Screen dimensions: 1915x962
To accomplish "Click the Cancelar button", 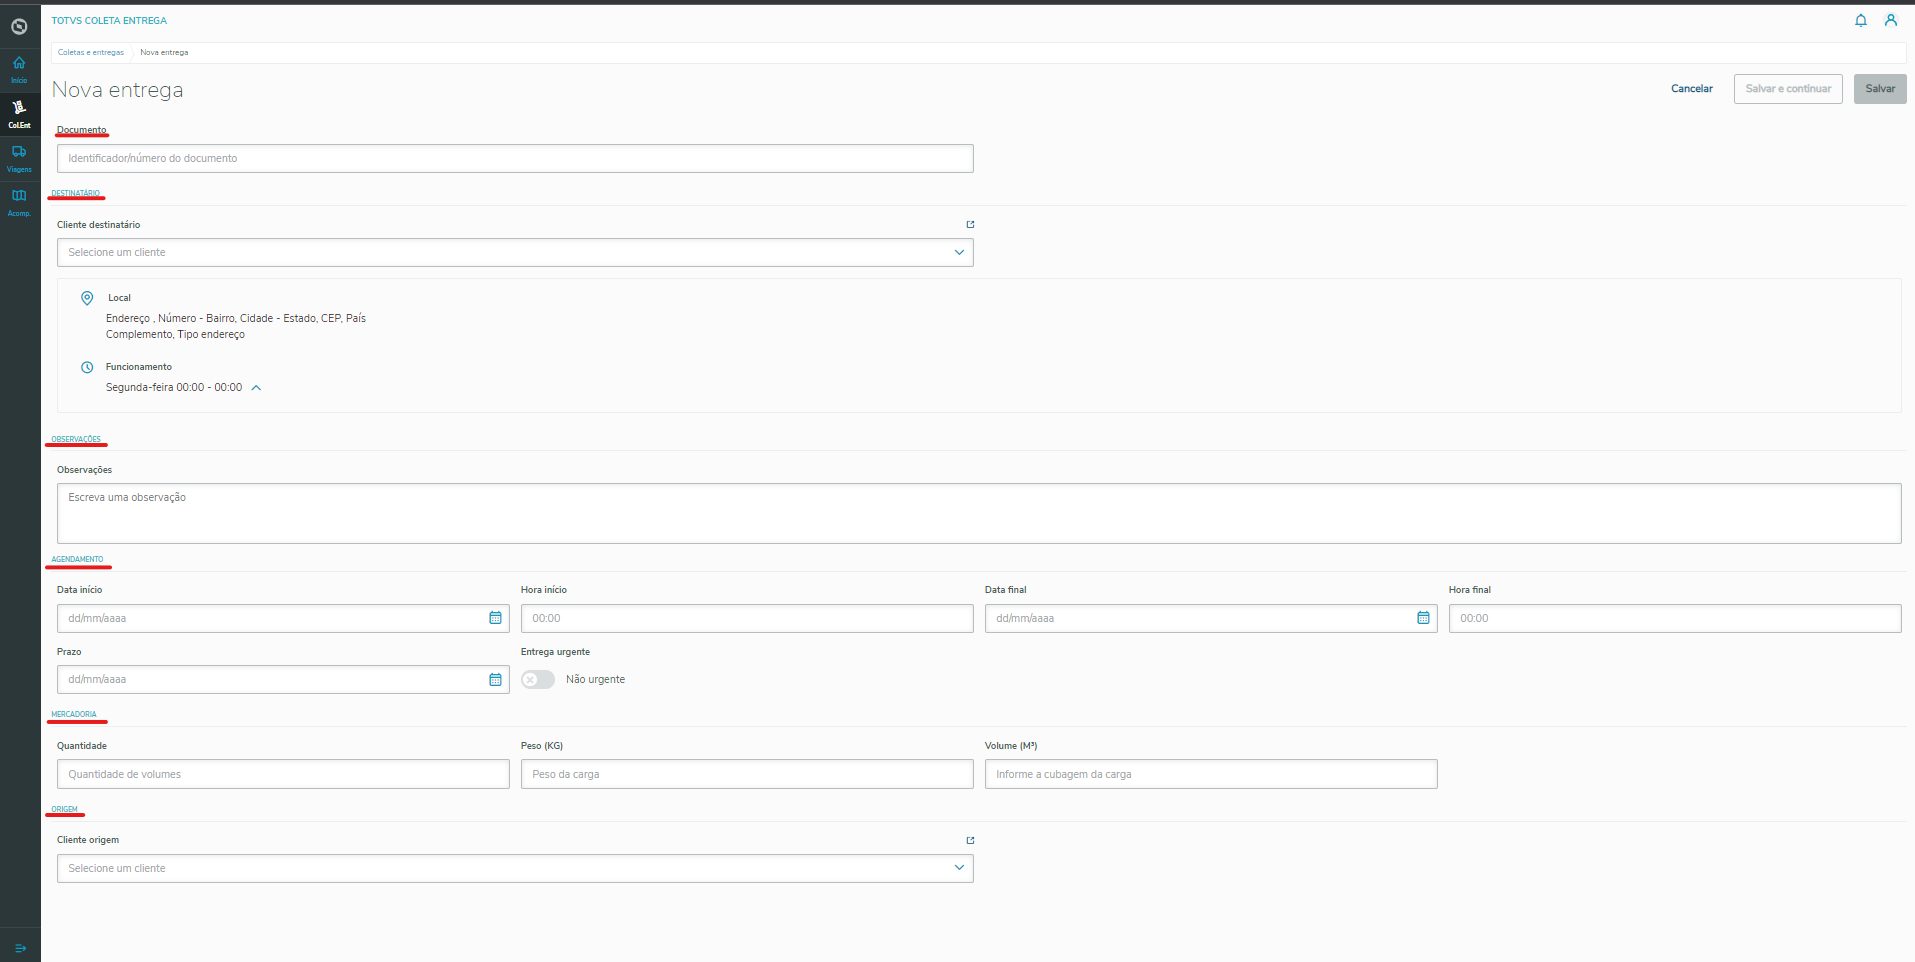I will coord(1692,89).
